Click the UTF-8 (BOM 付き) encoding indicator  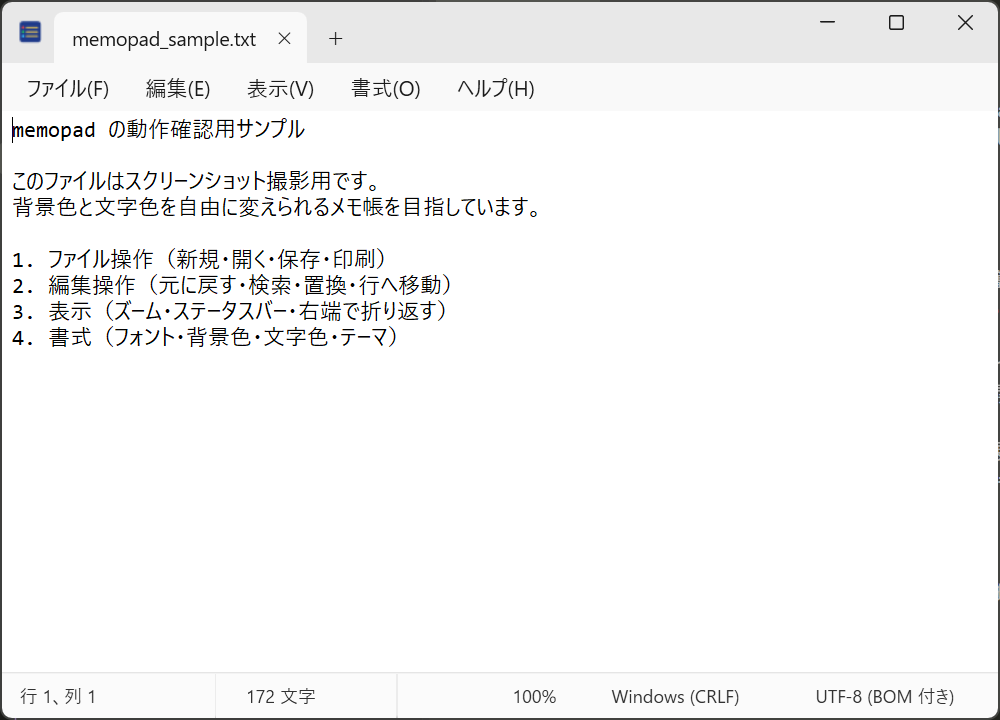click(x=885, y=696)
